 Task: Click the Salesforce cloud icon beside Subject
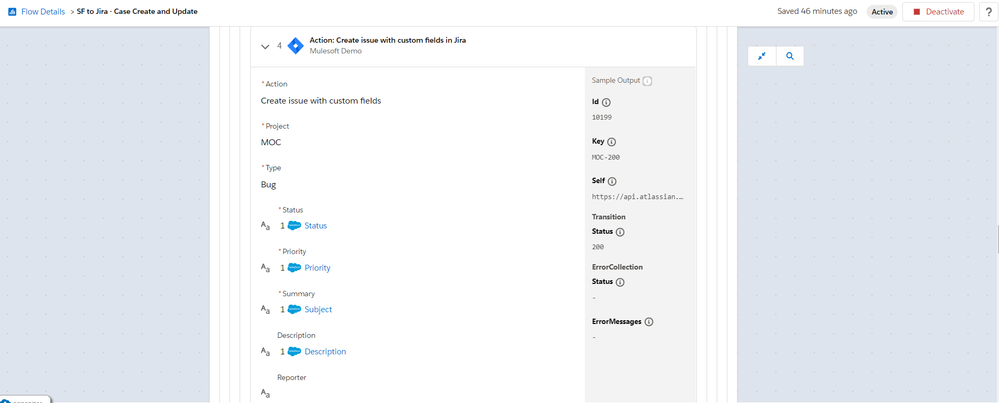[294, 309]
